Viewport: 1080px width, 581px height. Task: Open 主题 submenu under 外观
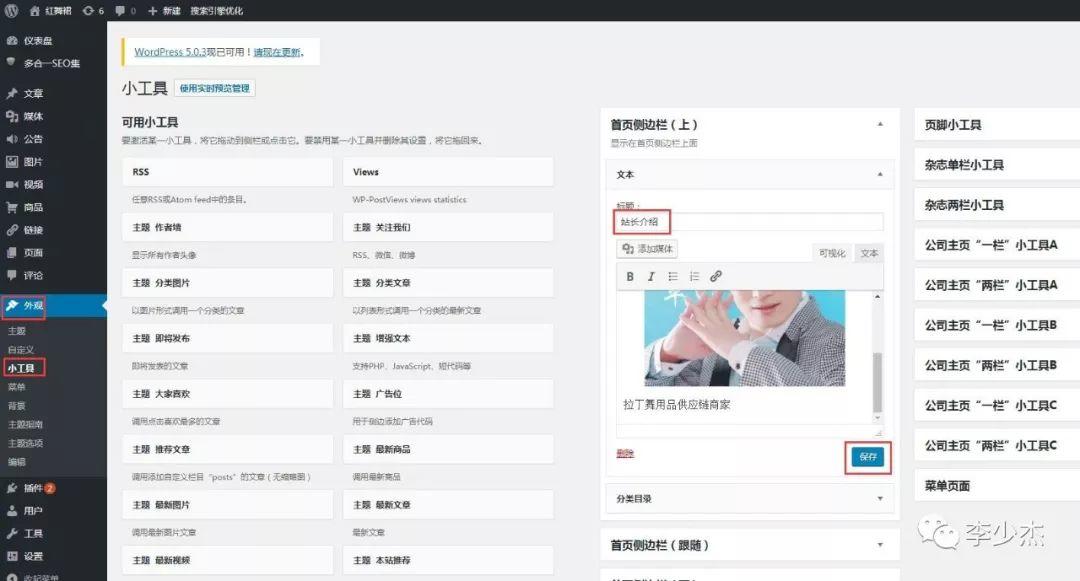coord(17,330)
